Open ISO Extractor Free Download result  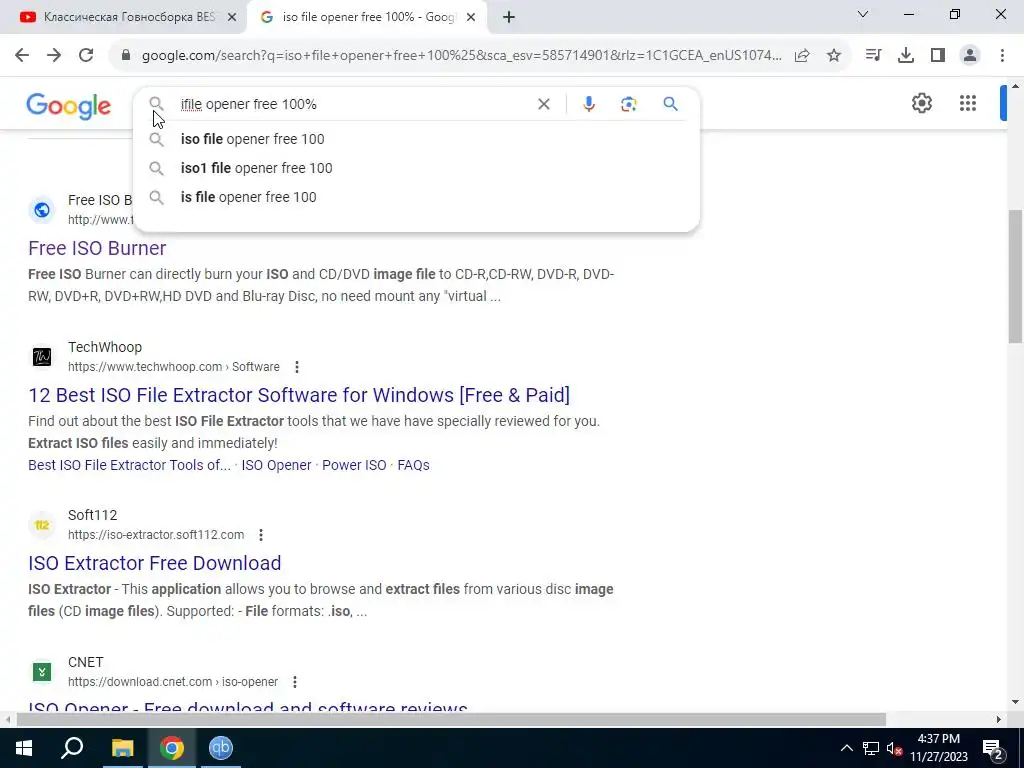155,563
